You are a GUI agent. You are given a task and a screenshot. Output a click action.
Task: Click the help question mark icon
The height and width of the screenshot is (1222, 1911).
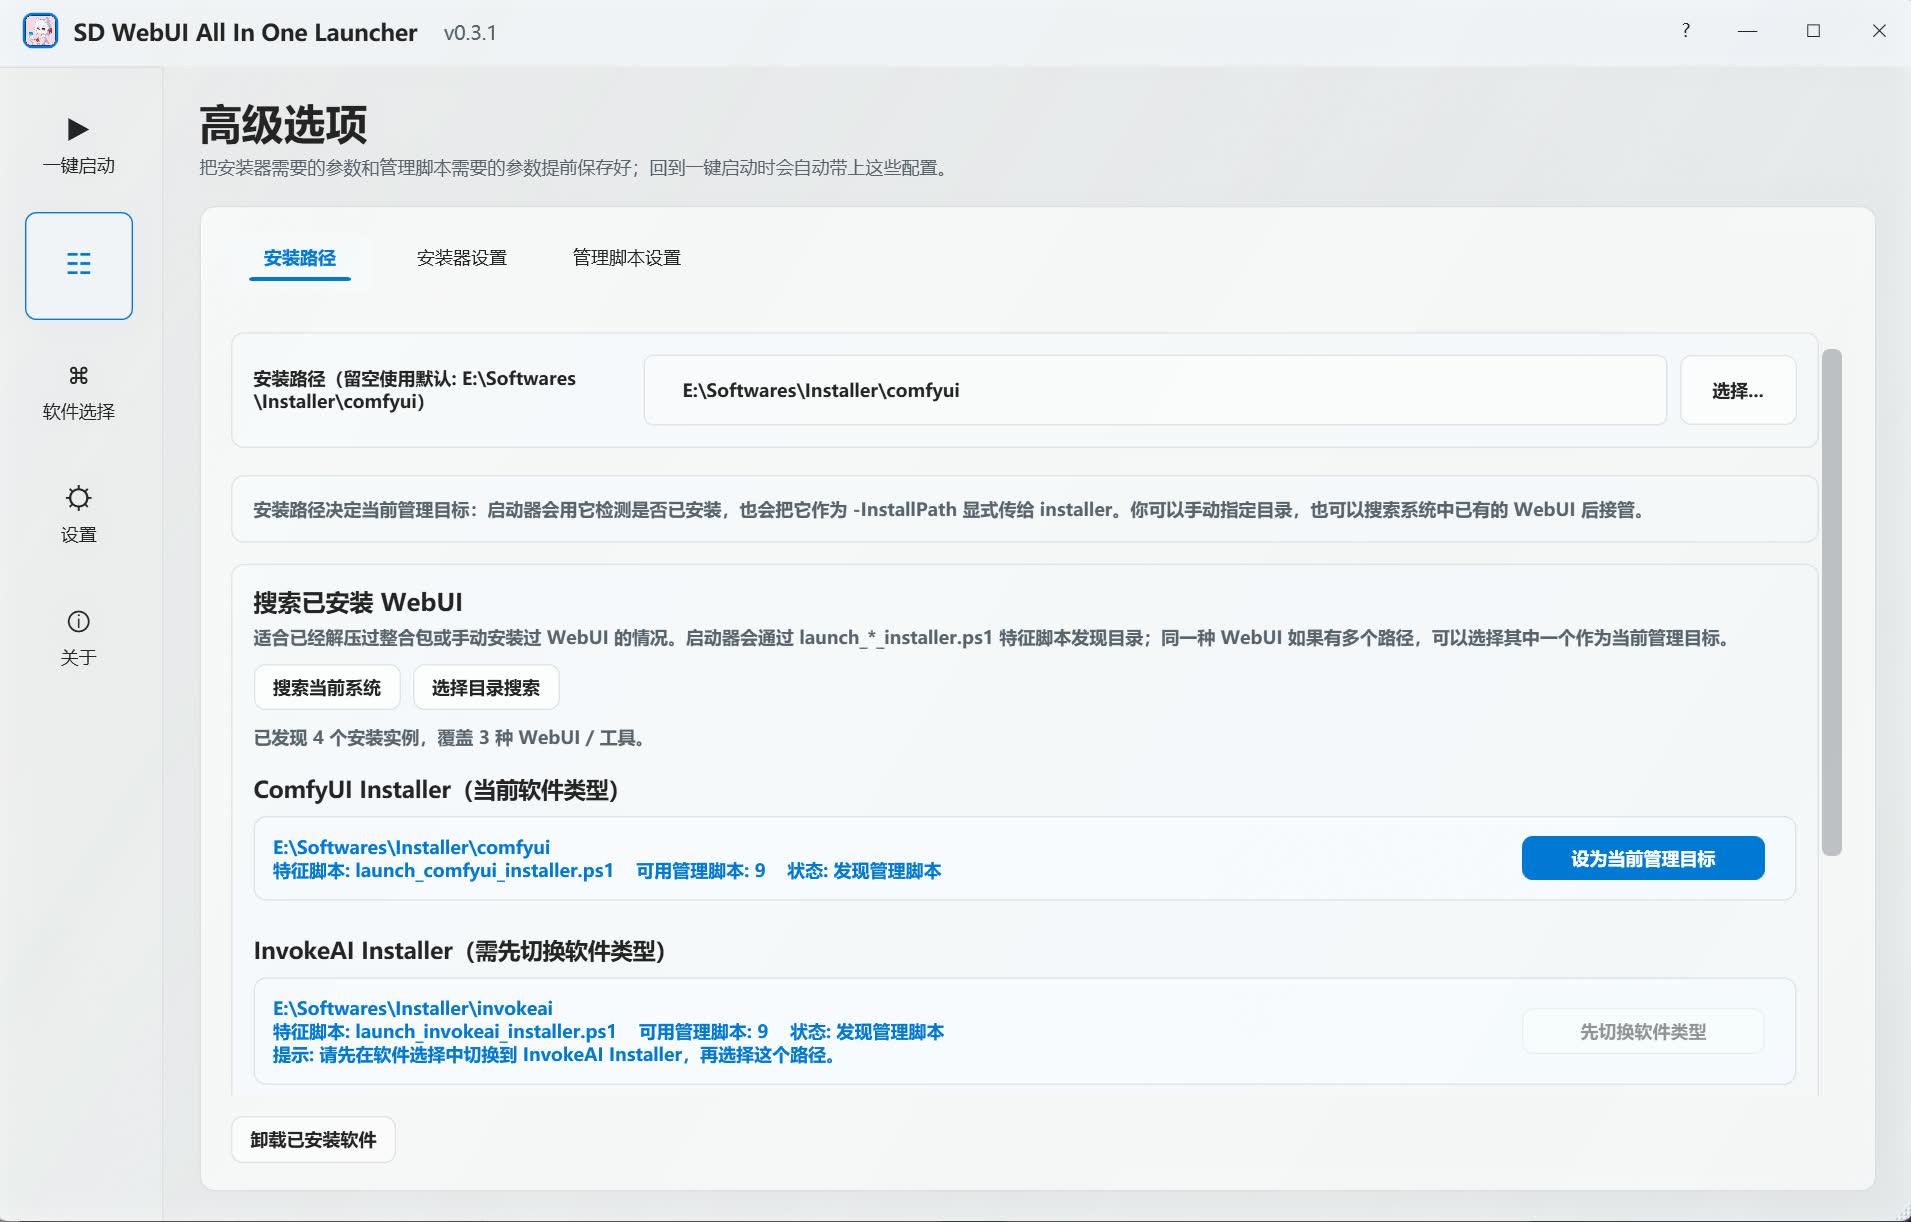[x=1686, y=31]
